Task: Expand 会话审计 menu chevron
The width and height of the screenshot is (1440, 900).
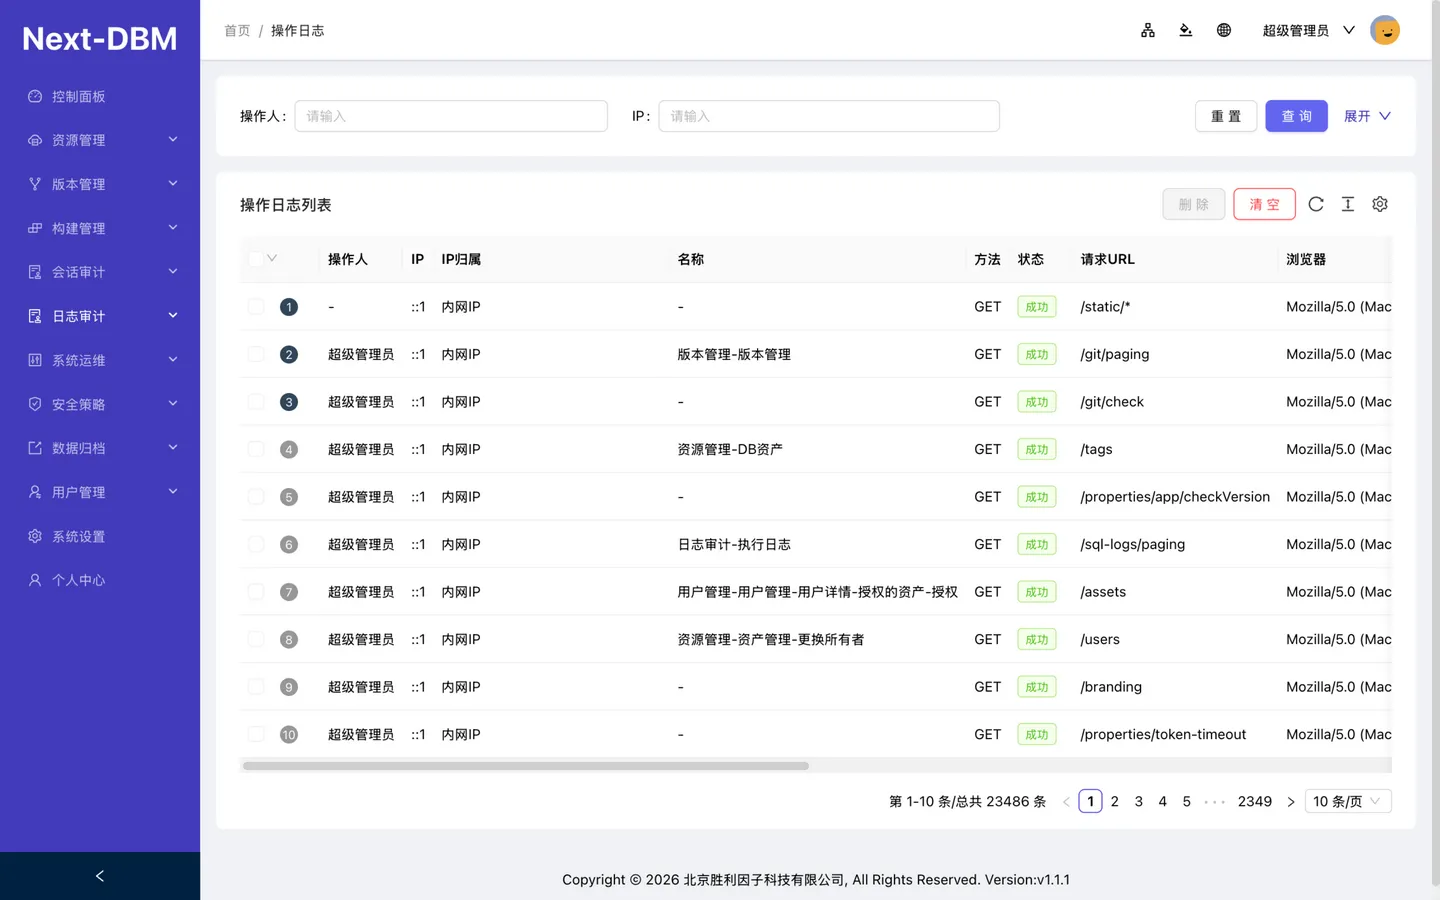Action: point(173,272)
